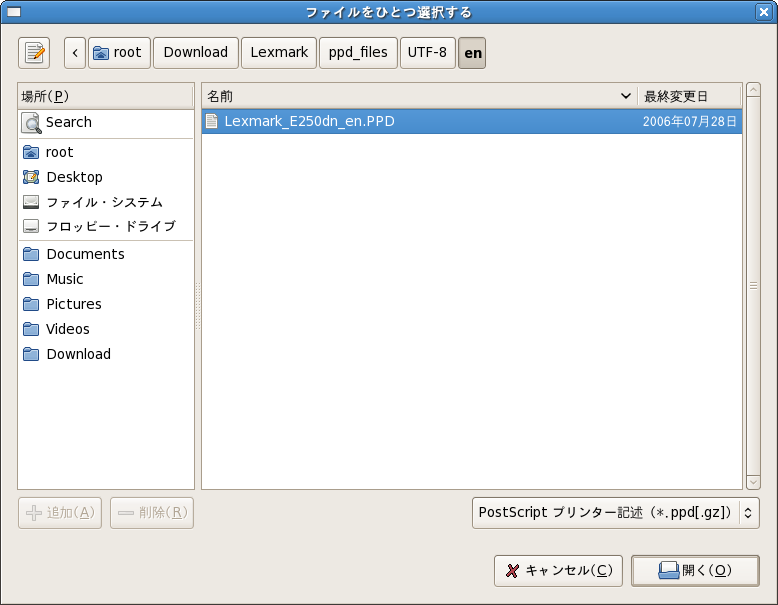The image size is (778, 605).
Task: Select the フロッピー・ドライブ icon
Action: point(31,226)
